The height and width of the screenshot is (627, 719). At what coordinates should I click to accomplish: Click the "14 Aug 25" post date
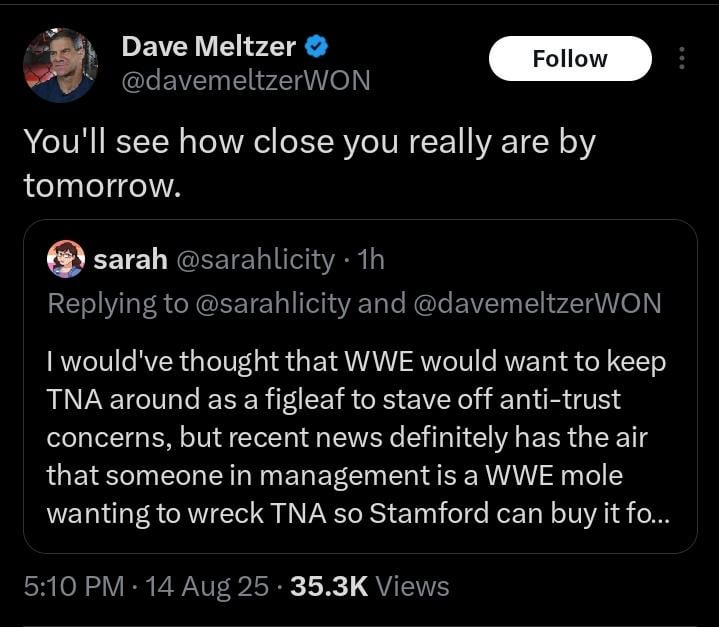pos(207,585)
